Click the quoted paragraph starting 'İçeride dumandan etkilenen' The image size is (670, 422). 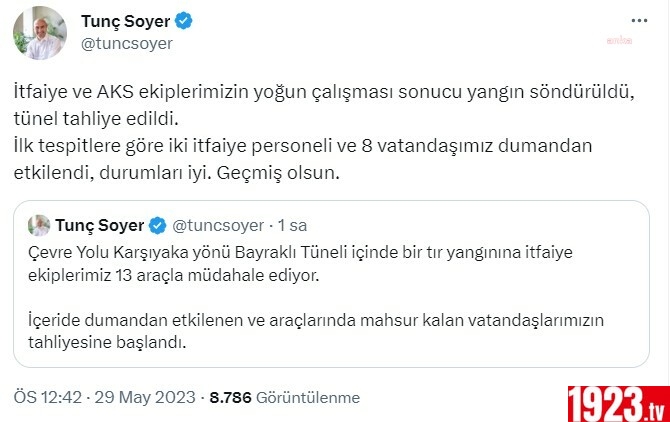point(316,331)
